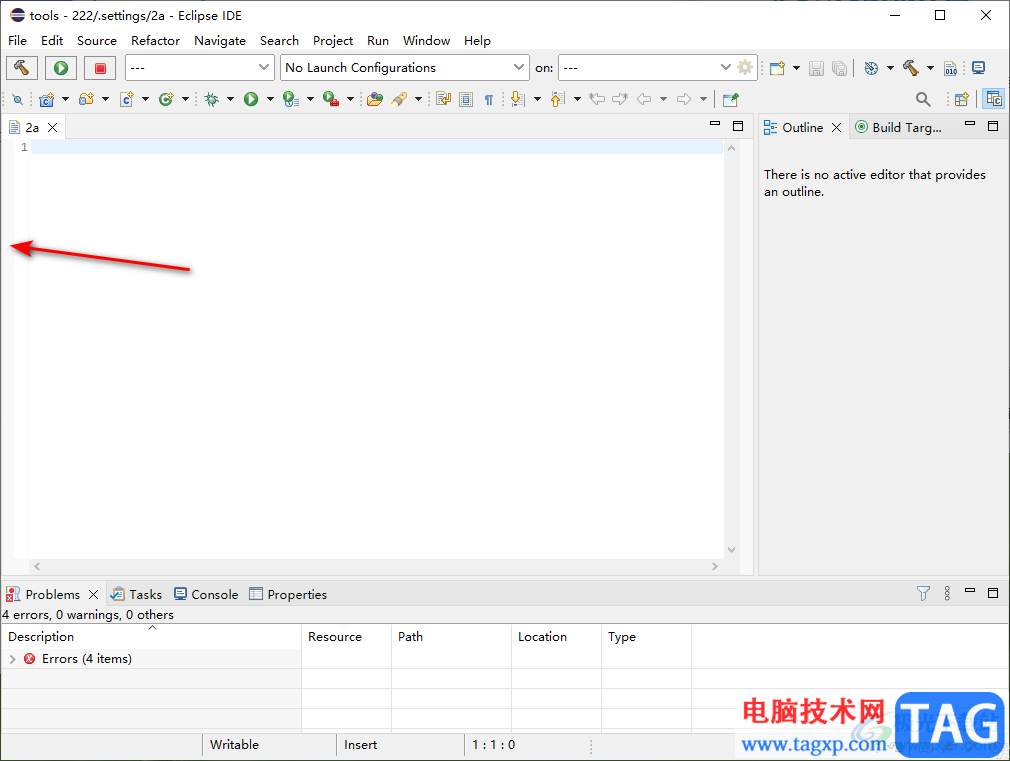Screen dimensions: 1010x761
Task: Click the Next Annotation down arrow icon
Action: click(517, 99)
